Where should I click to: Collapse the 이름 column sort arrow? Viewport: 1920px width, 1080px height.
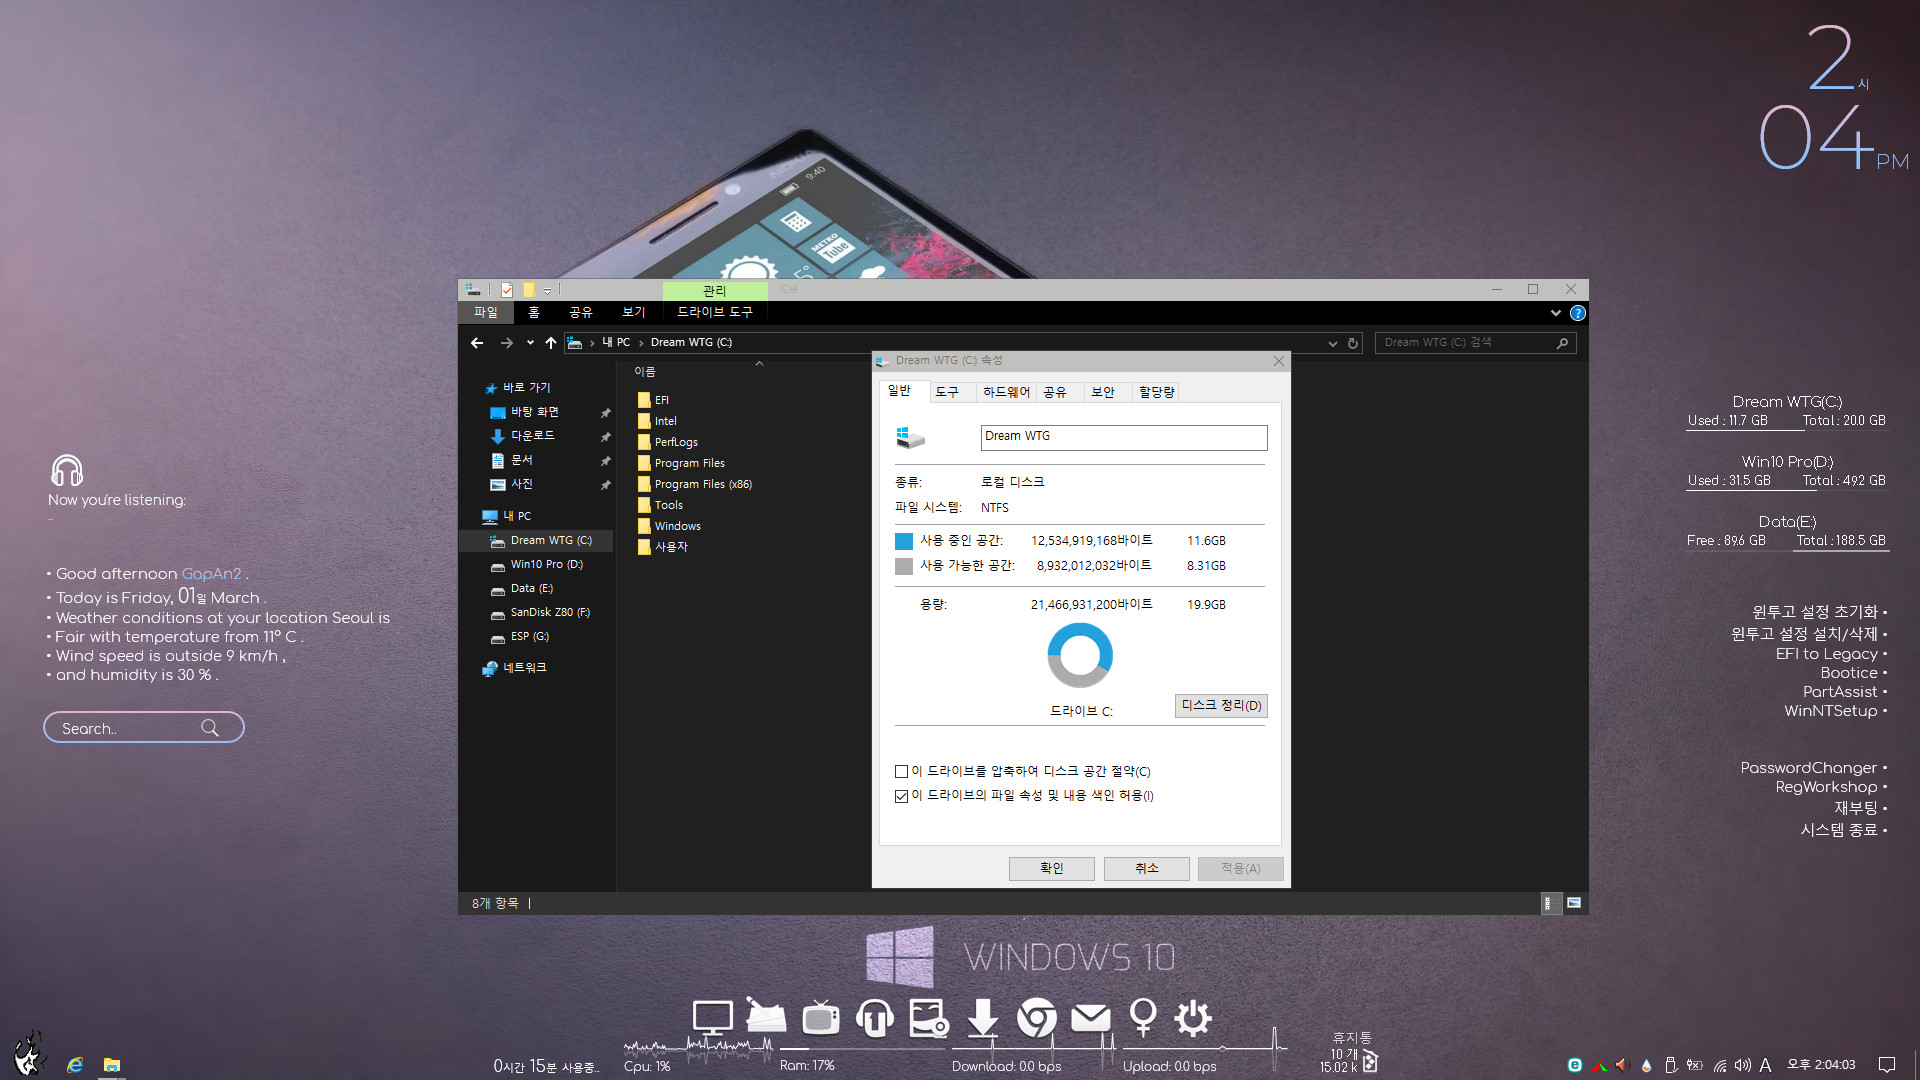point(759,364)
